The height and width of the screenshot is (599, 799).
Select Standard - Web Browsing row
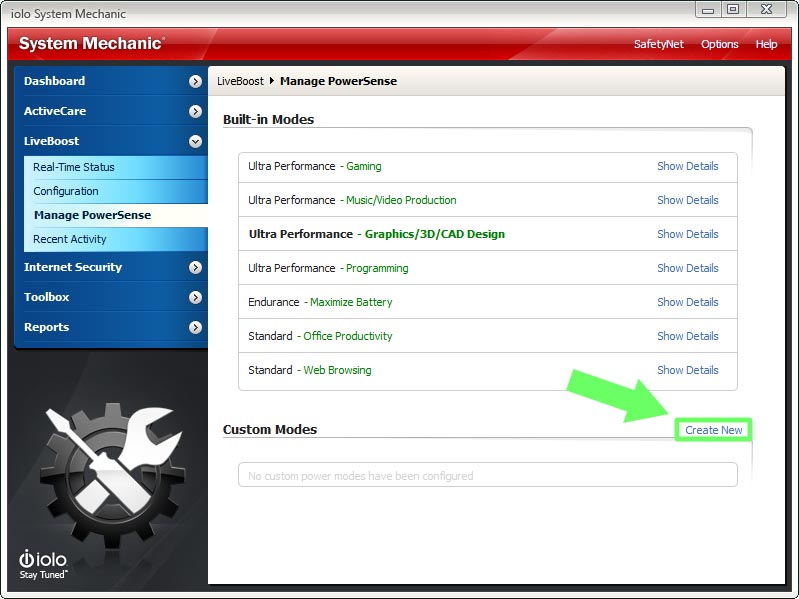click(488, 371)
